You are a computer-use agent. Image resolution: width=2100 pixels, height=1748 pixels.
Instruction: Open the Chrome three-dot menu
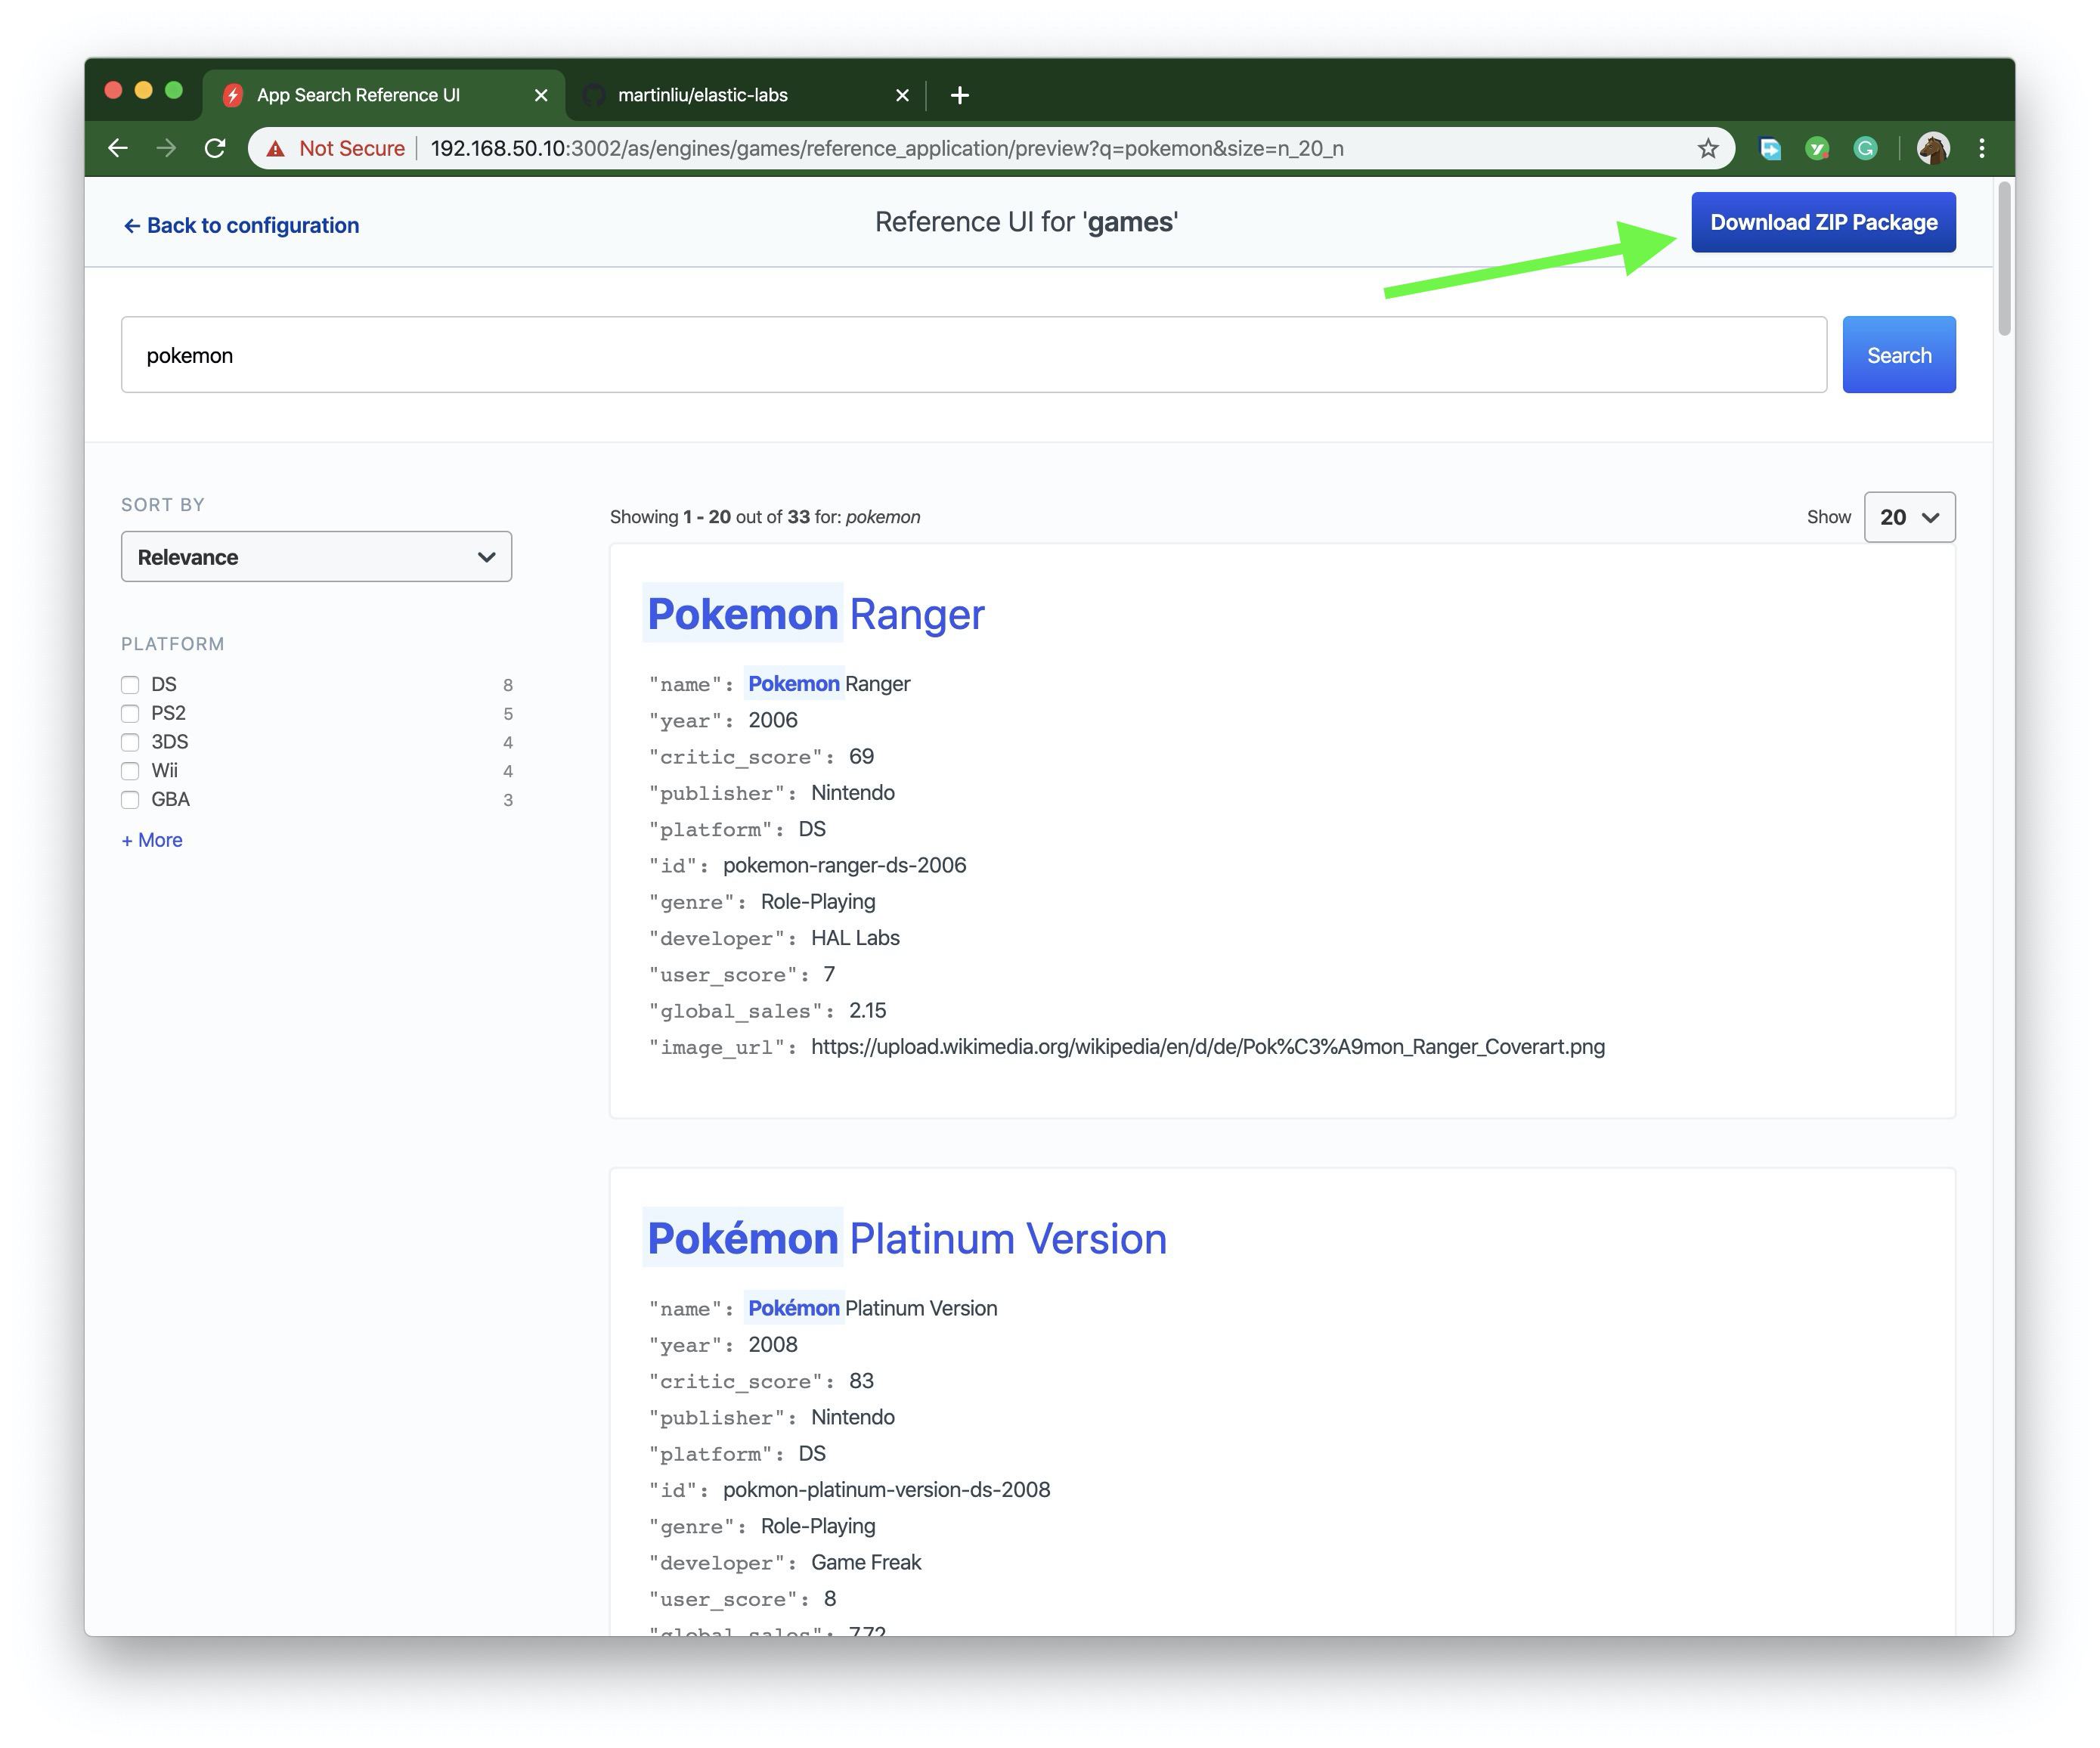(x=1981, y=148)
